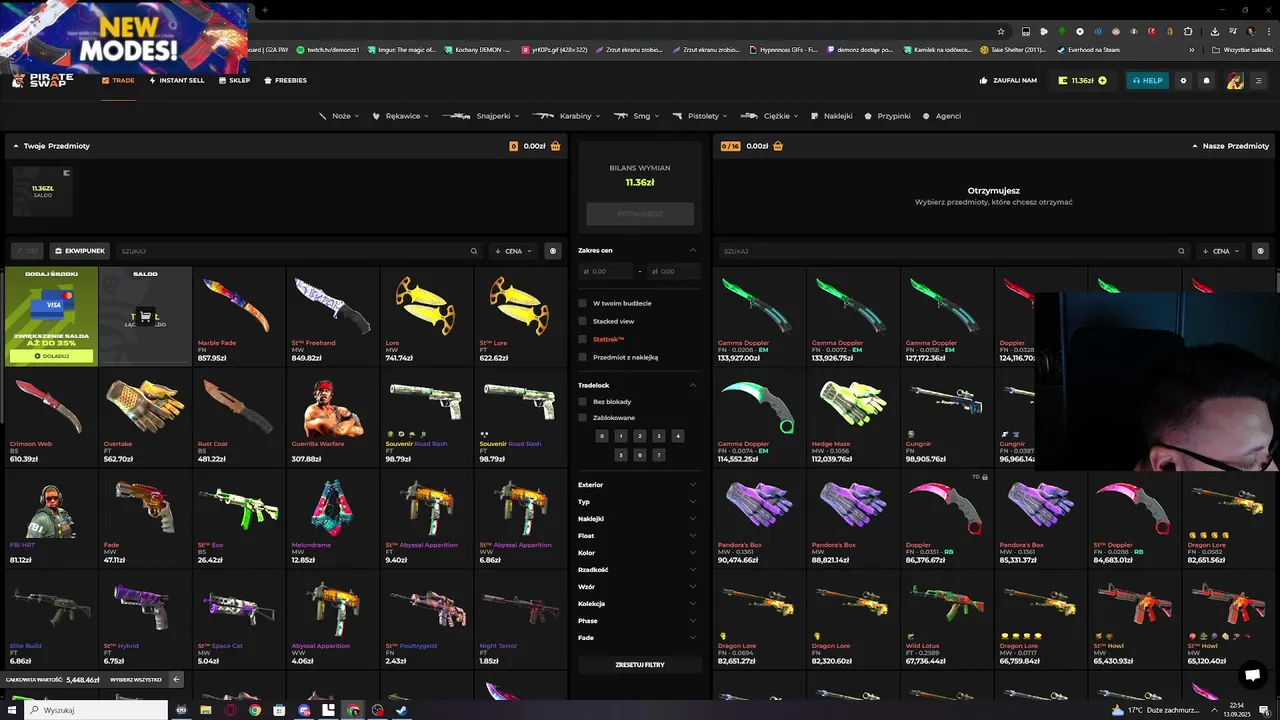Collapse arrow at bottom total value bar
The width and height of the screenshot is (1280, 720).
176,679
